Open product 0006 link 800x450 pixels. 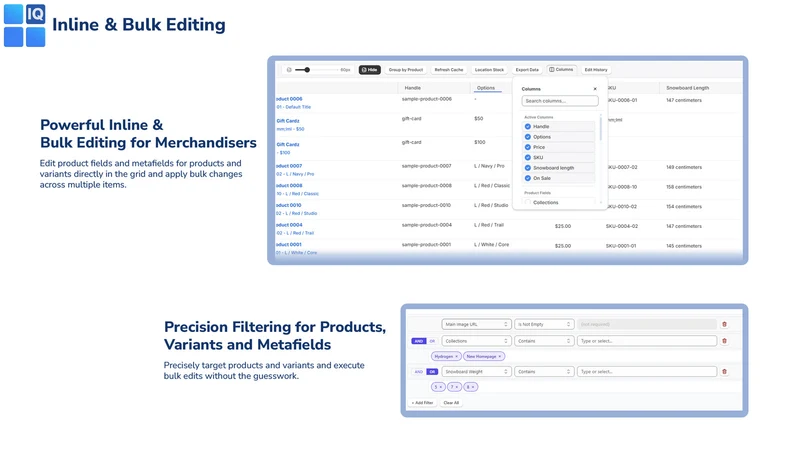point(289,99)
